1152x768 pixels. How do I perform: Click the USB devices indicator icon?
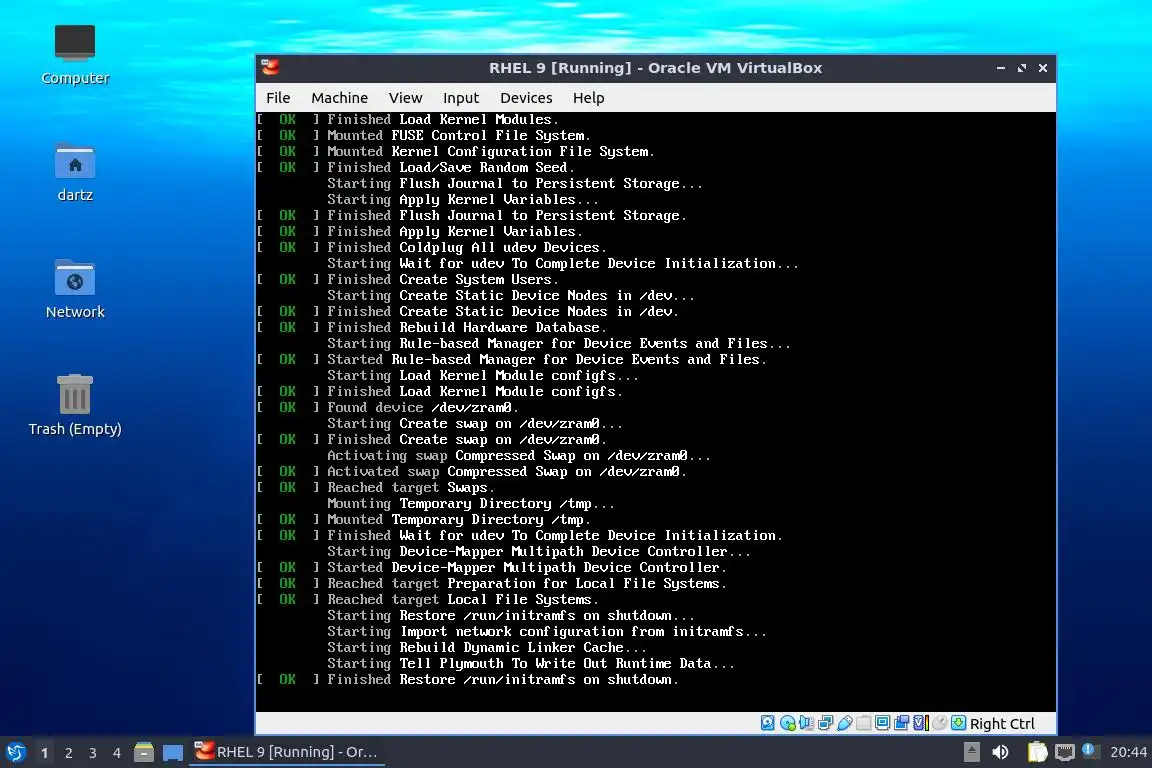[x=845, y=723]
